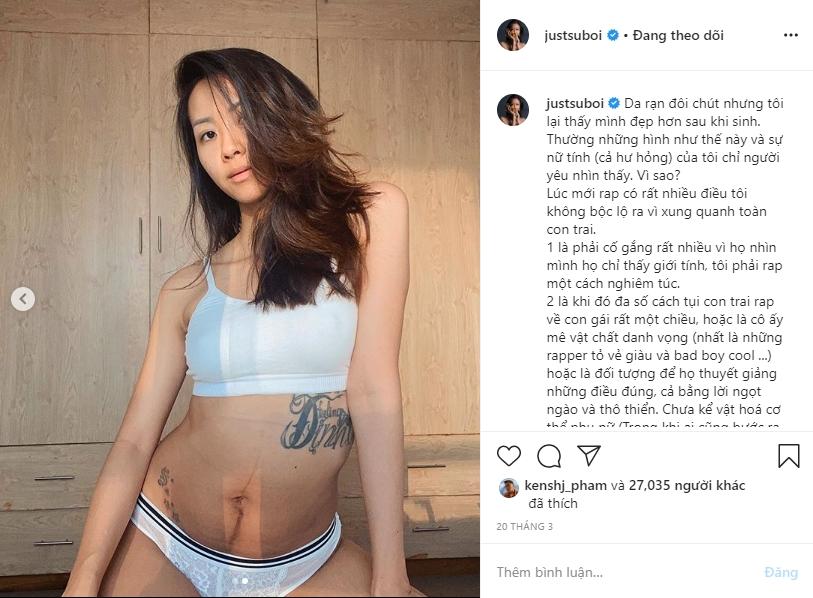Viewport: 813px width, 598px height.
Task: Open comments via speech bubble icon
Action: pos(549,456)
